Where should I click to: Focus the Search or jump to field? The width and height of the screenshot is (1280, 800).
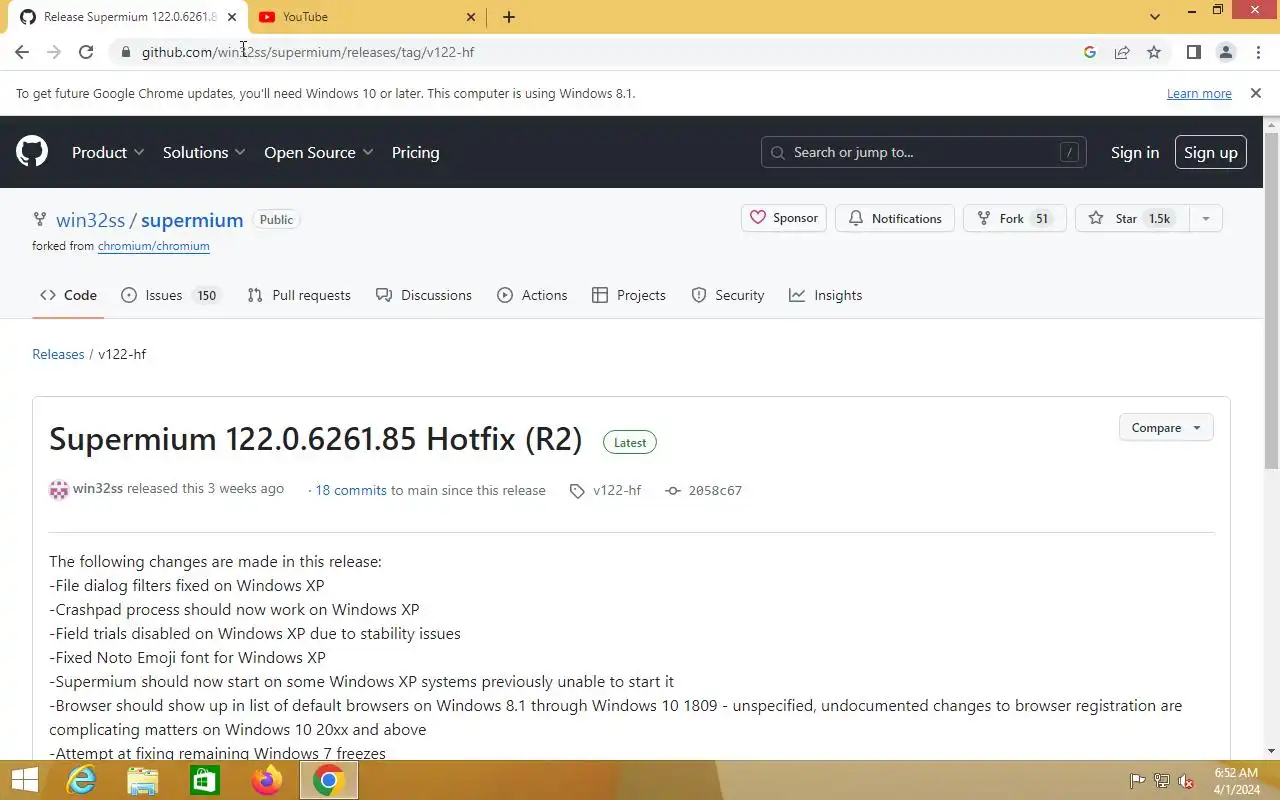[924, 153]
